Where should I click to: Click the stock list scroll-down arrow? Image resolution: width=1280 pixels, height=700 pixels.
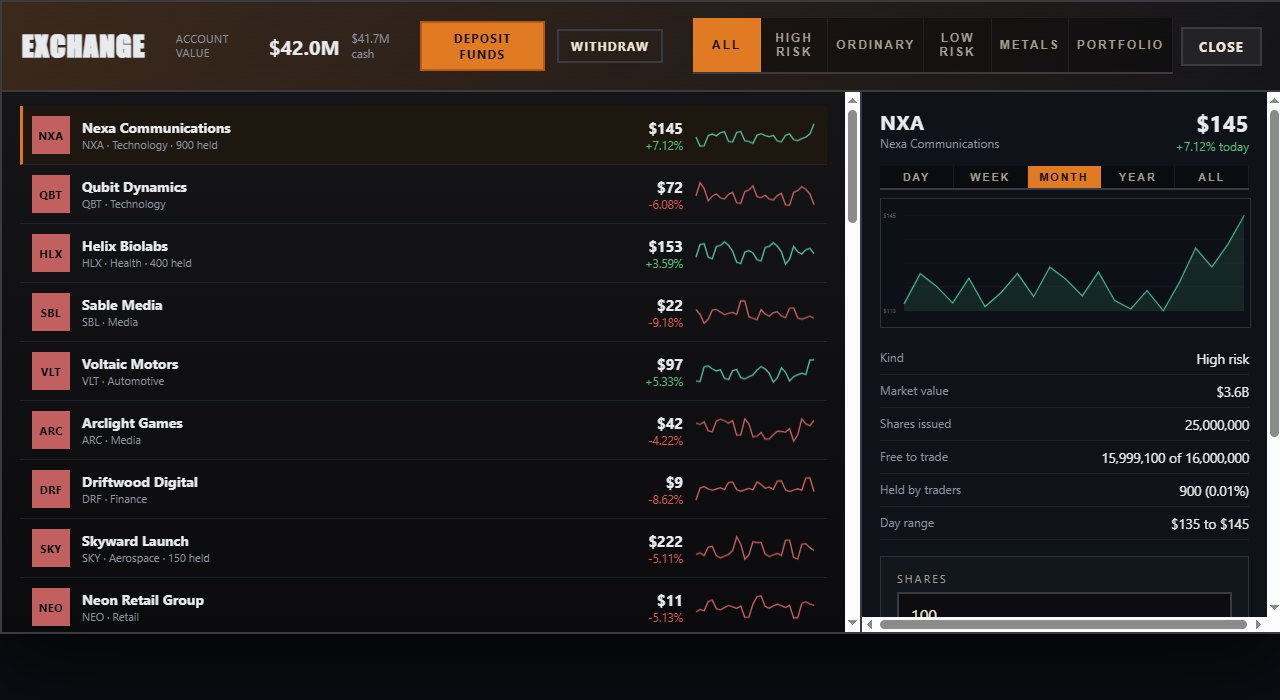coord(852,624)
